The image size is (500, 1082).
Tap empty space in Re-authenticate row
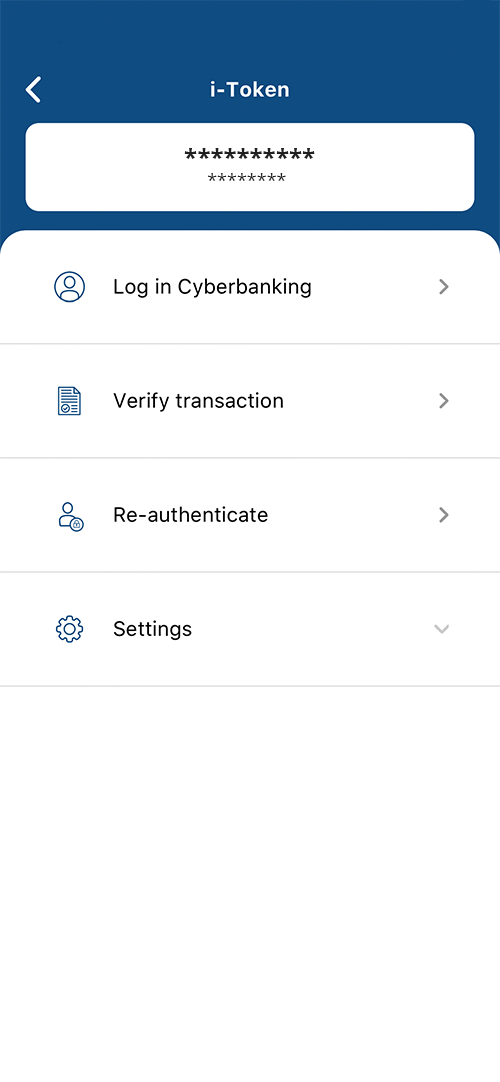(x=352, y=515)
